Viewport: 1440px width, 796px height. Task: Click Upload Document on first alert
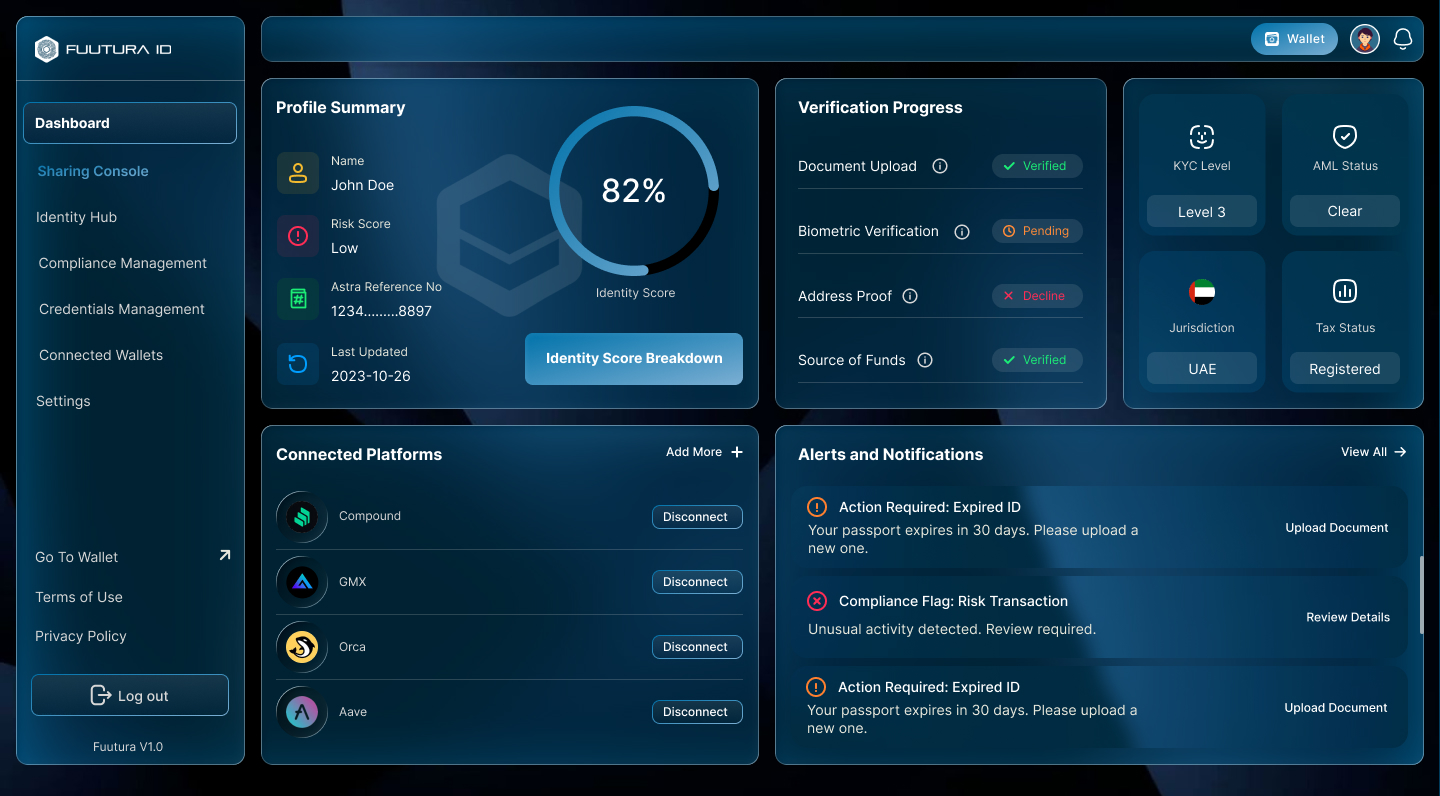coord(1337,528)
